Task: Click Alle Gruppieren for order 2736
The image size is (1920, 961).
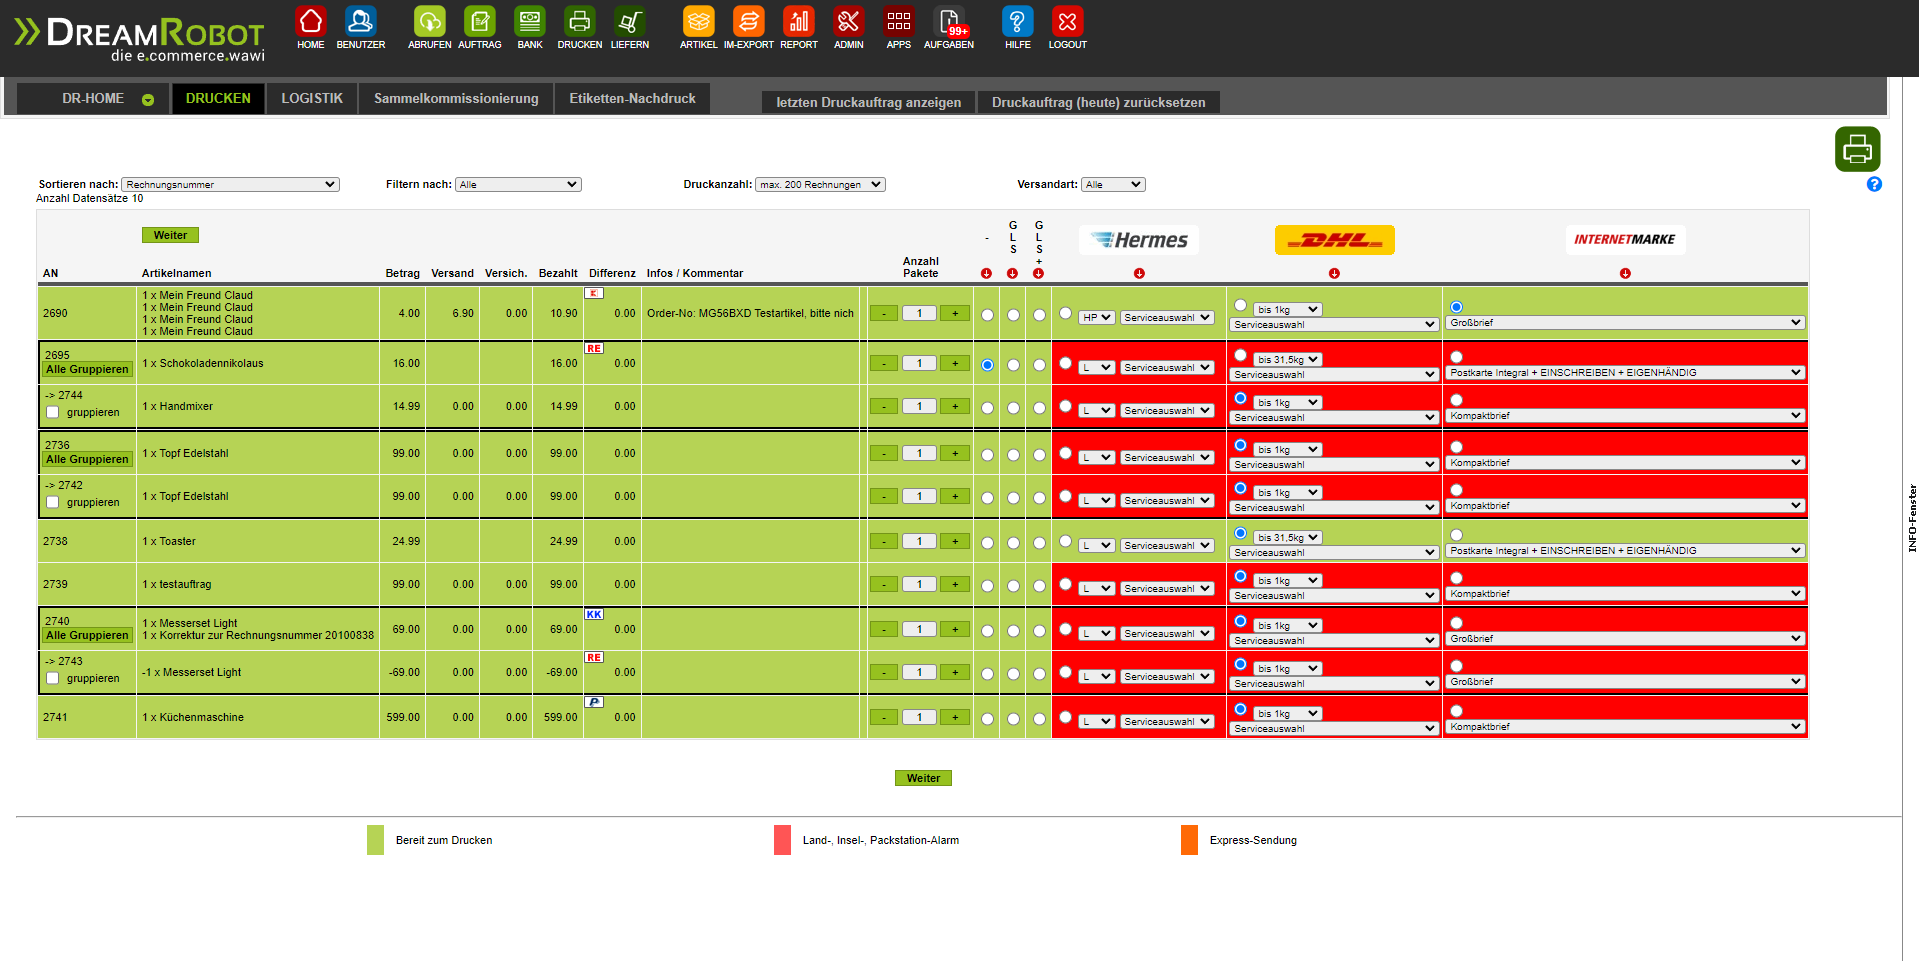Action: tap(87, 459)
